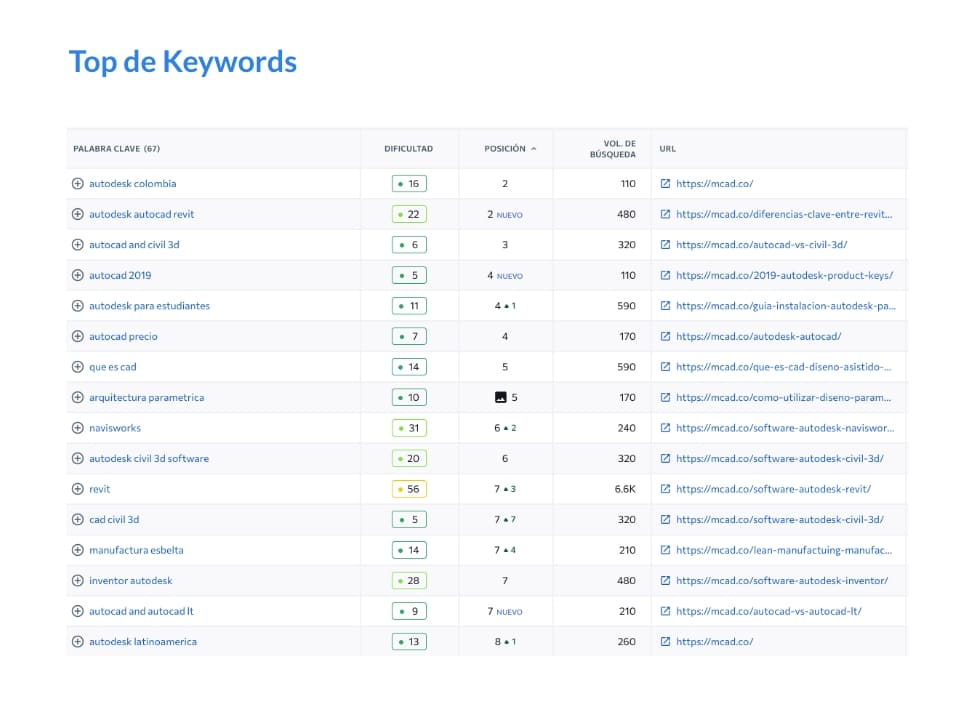Expand autodesk autocad revit row plus icon
The width and height of the screenshot is (980, 706).
78,214
